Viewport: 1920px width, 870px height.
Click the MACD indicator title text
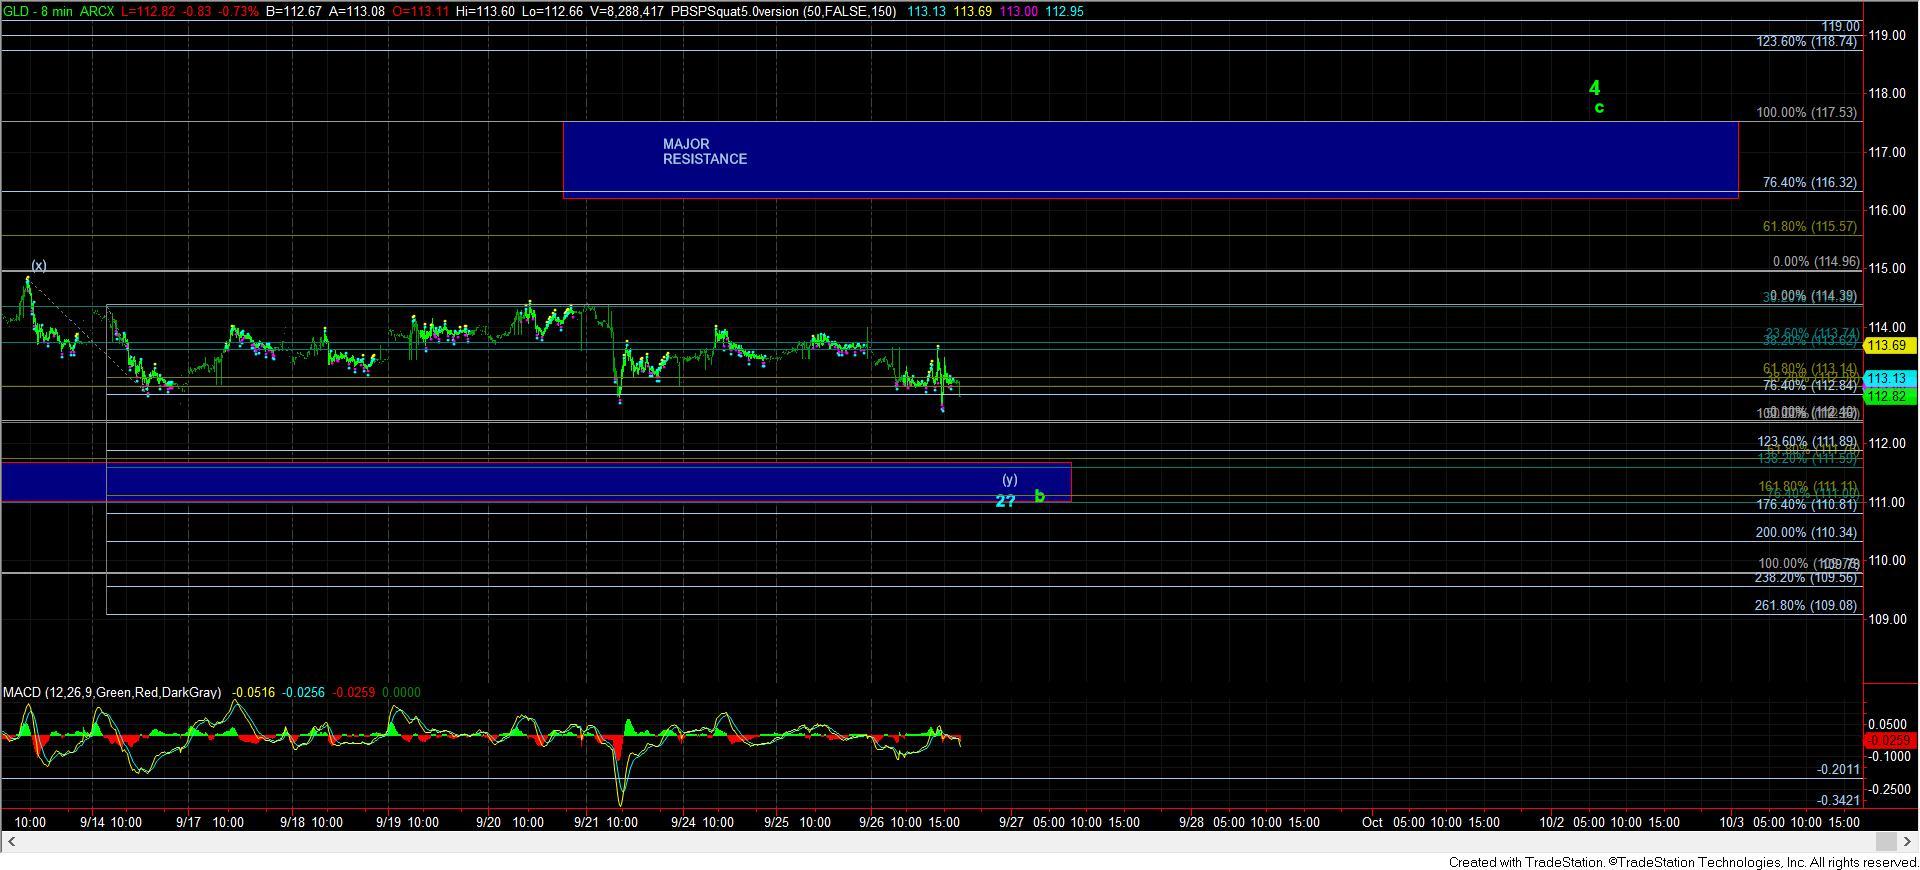point(112,692)
